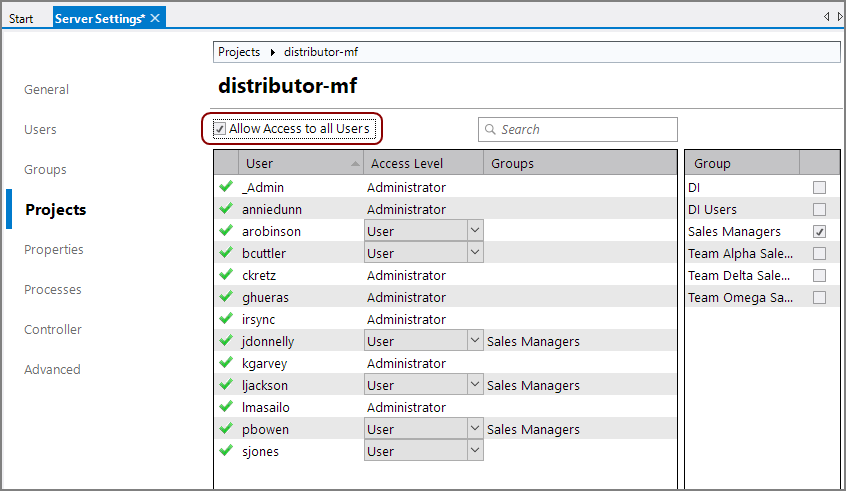This screenshot has height=491, width=846.
Task: Expand access level dropdown for sjones
Action: click(475, 451)
